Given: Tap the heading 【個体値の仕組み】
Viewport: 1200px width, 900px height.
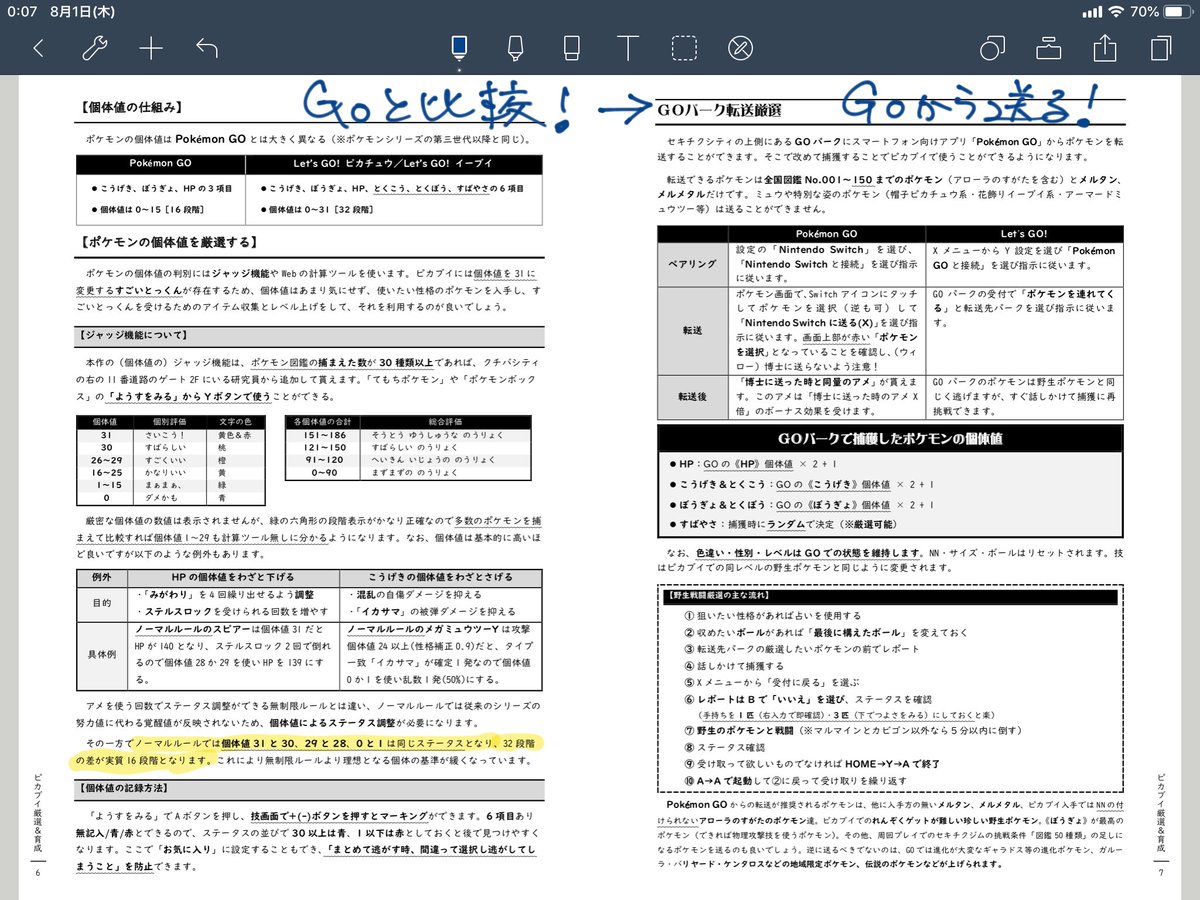Looking at the screenshot, I should coord(131,106).
